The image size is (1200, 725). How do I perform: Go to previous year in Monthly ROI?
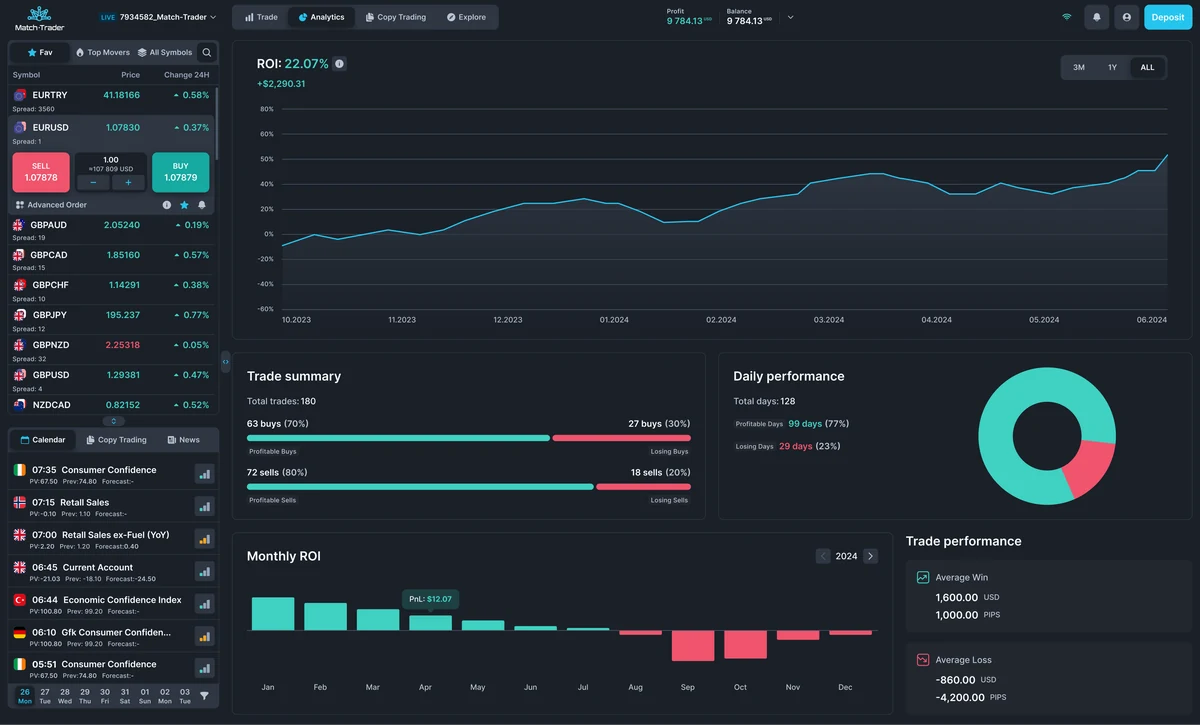823,556
